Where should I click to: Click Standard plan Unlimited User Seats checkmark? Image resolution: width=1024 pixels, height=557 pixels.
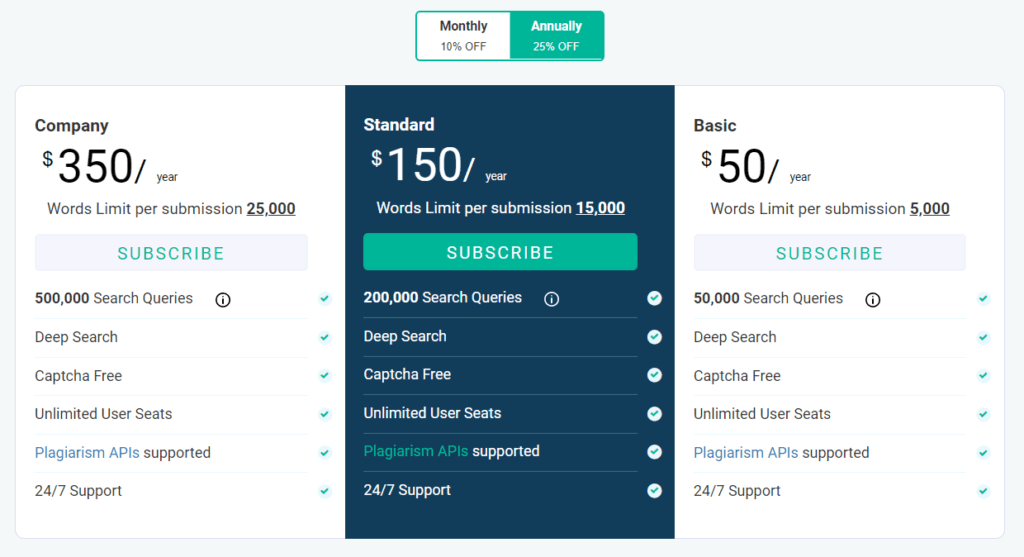(x=654, y=414)
